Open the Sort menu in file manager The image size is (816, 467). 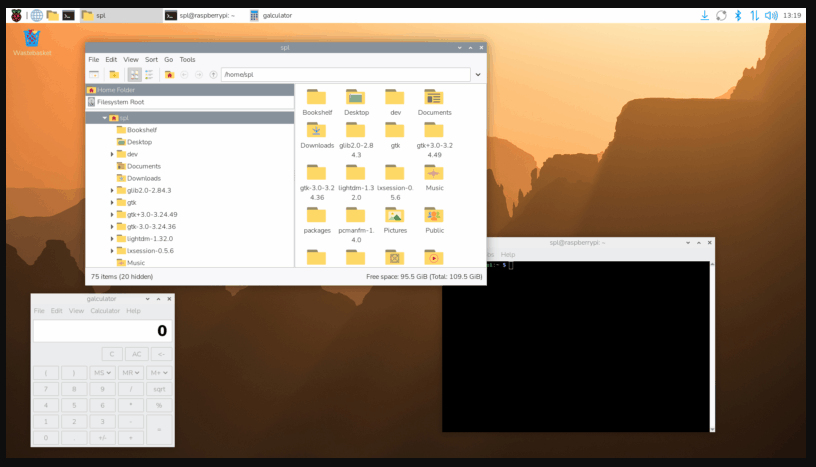pos(150,59)
